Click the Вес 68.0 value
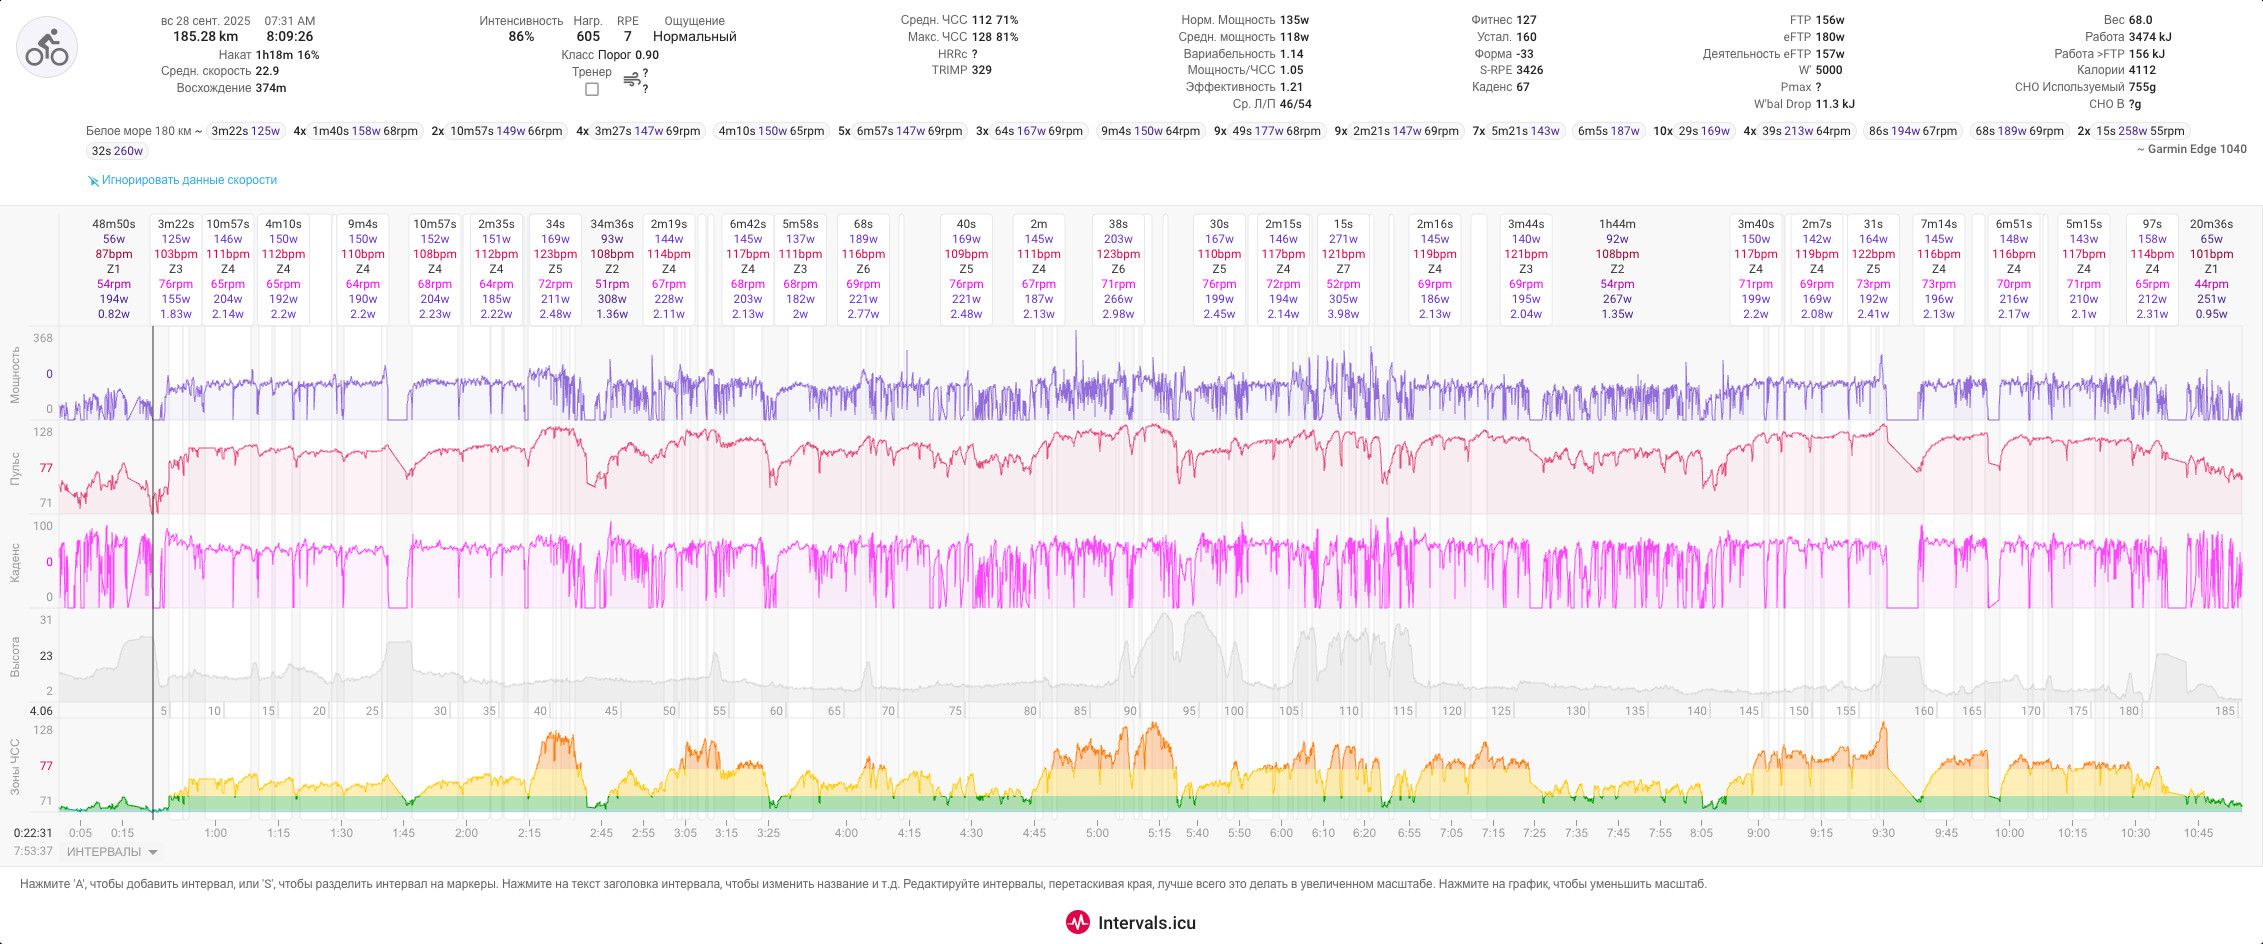 point(2140,20)
